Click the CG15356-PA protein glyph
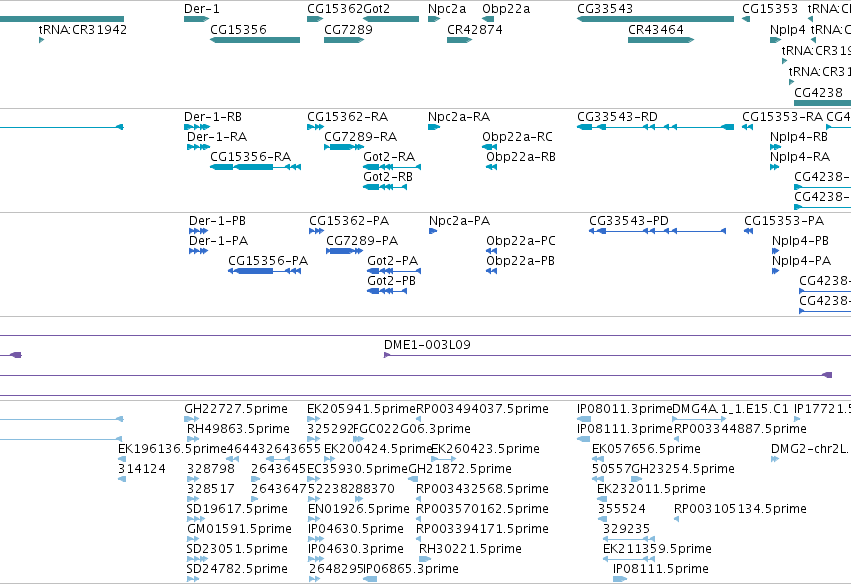The width and height of the screenshot is (851, 584). click(264, 271)
